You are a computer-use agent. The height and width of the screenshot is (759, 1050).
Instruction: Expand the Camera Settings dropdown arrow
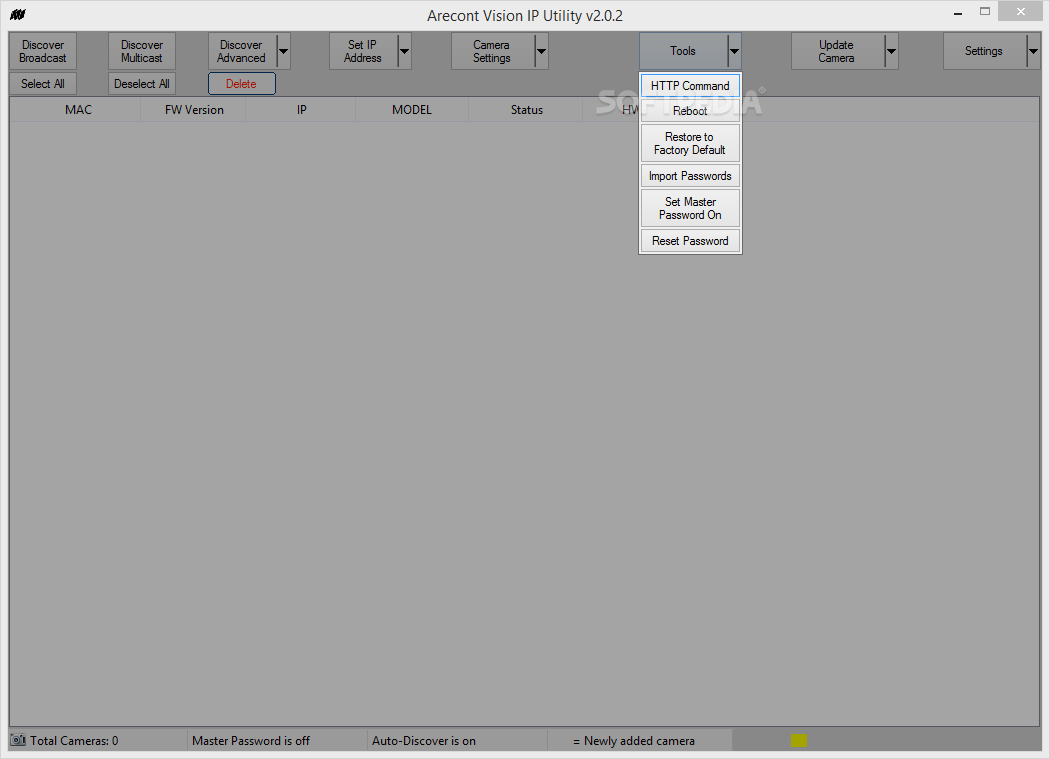541,51
